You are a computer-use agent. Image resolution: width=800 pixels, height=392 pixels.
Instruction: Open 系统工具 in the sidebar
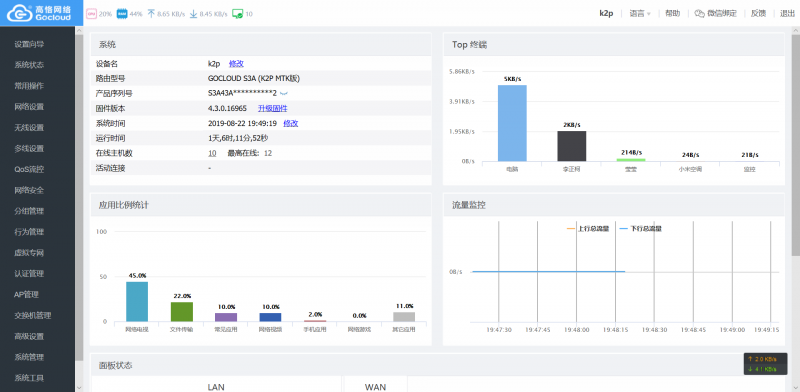point(29,378)
